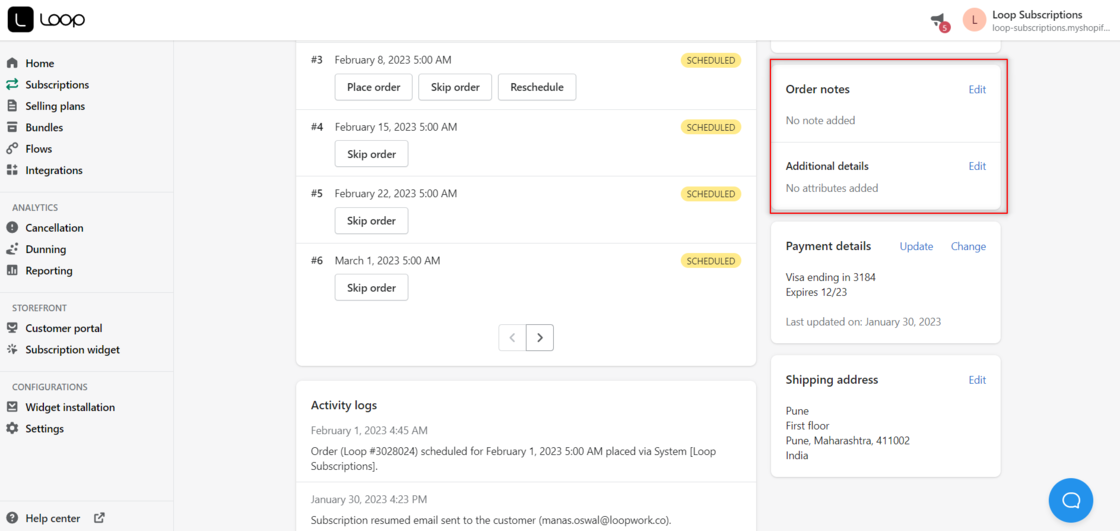The width and height of the screenshot is (1120, 531).
Task: Click the Settings gear icon
Action: [x=12, y=428]
